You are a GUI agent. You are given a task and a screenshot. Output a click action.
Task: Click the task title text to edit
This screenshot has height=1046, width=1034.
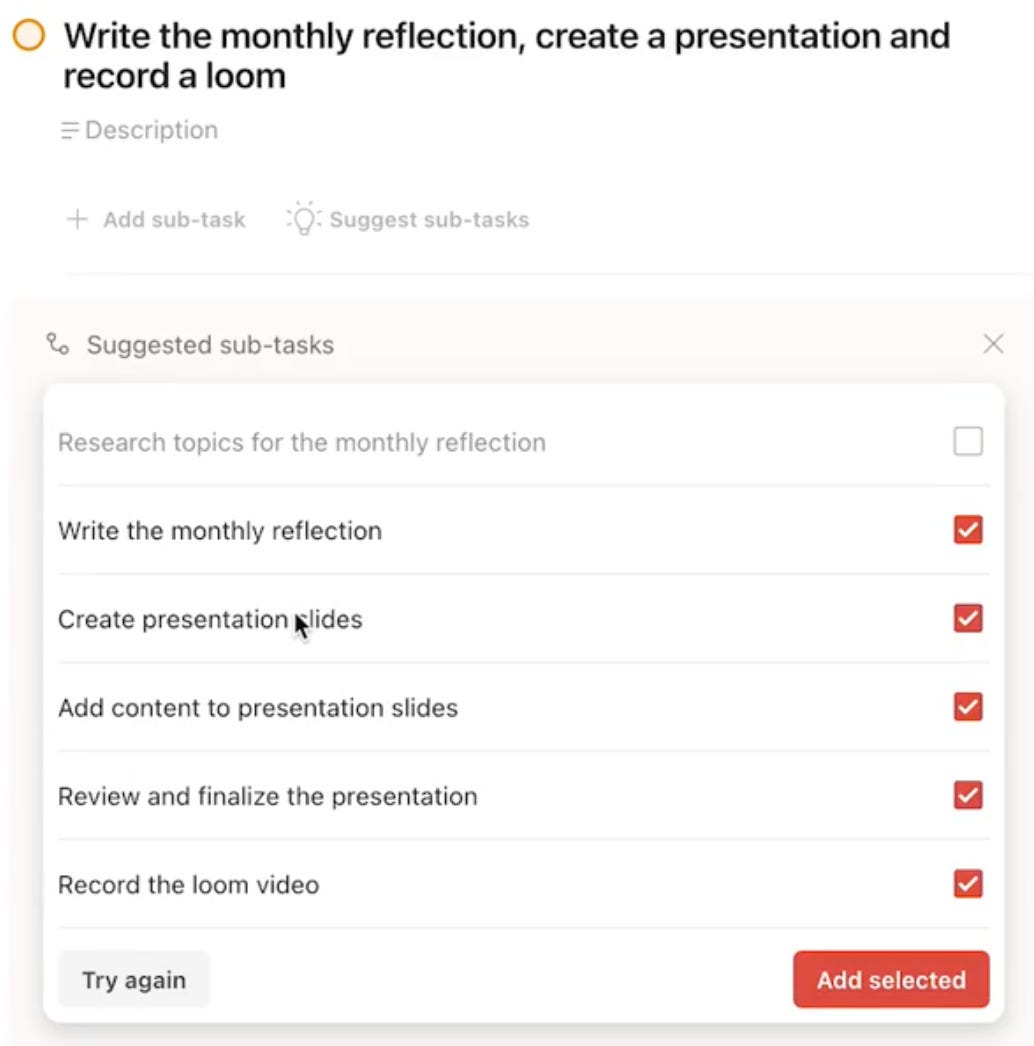click(x=506, y=56)
